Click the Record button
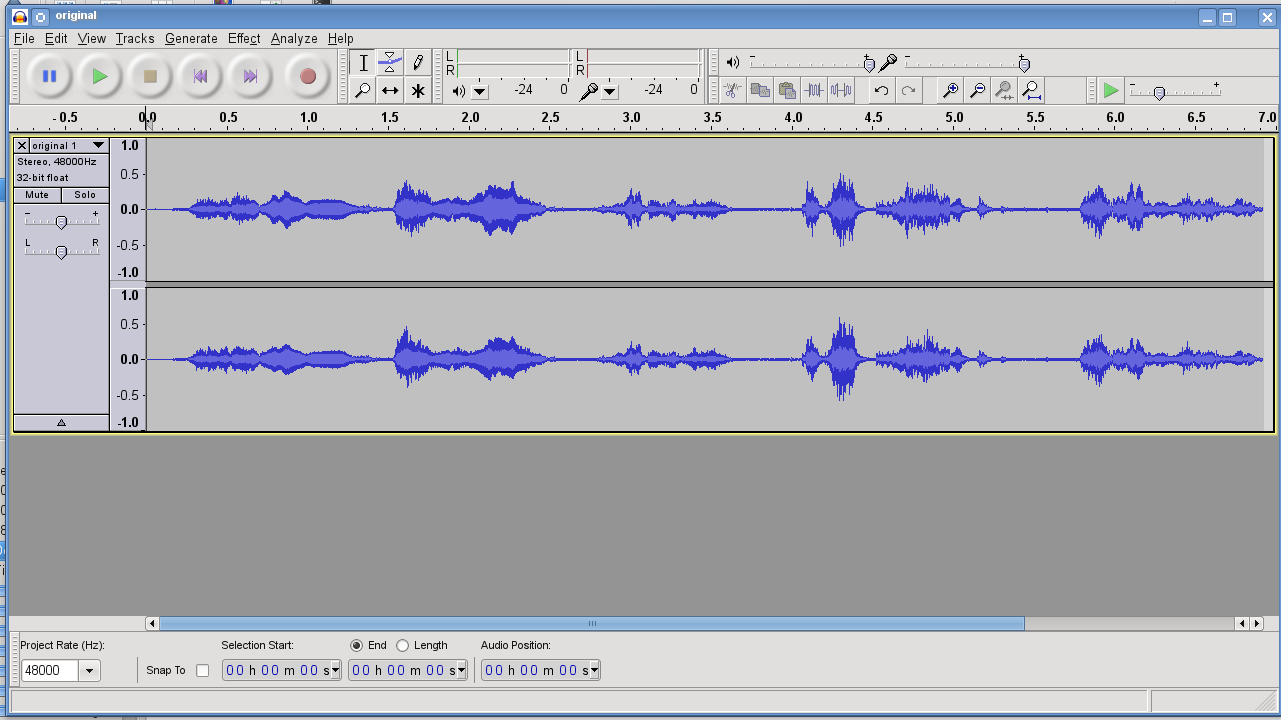The image size is (1281, 720). [307, 76]
